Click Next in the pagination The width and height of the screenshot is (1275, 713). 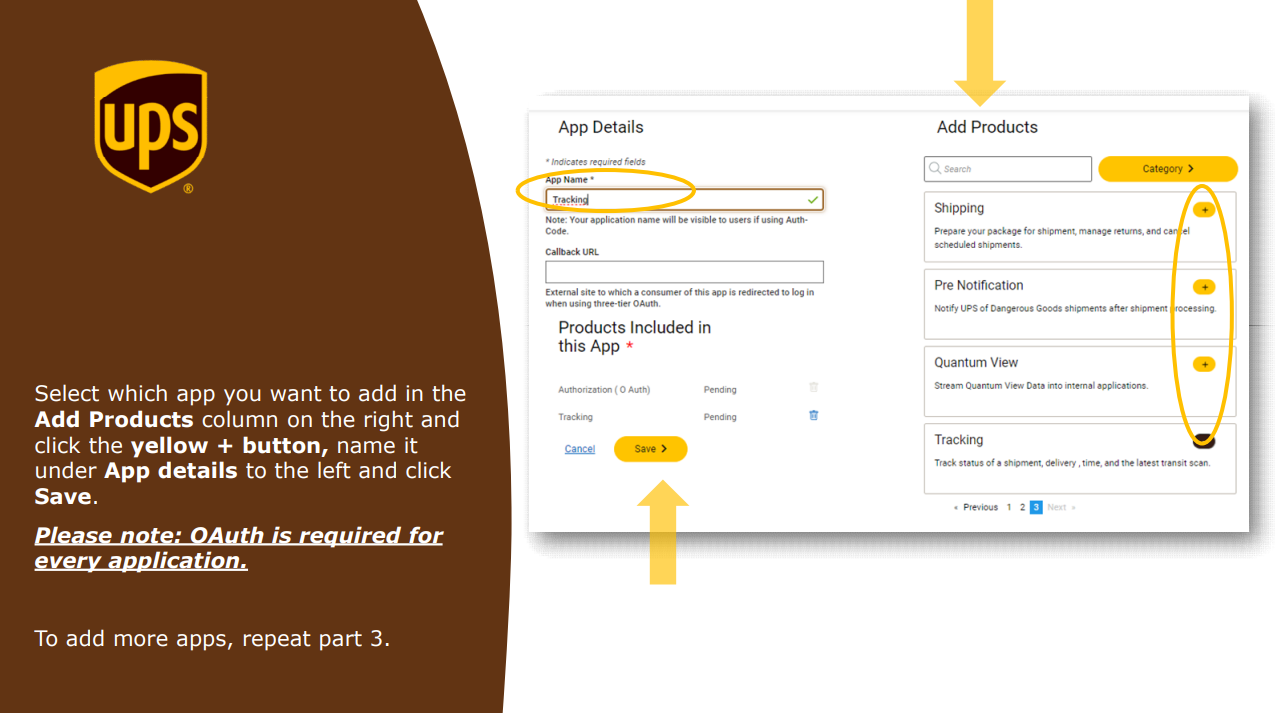click(1058, 507)
